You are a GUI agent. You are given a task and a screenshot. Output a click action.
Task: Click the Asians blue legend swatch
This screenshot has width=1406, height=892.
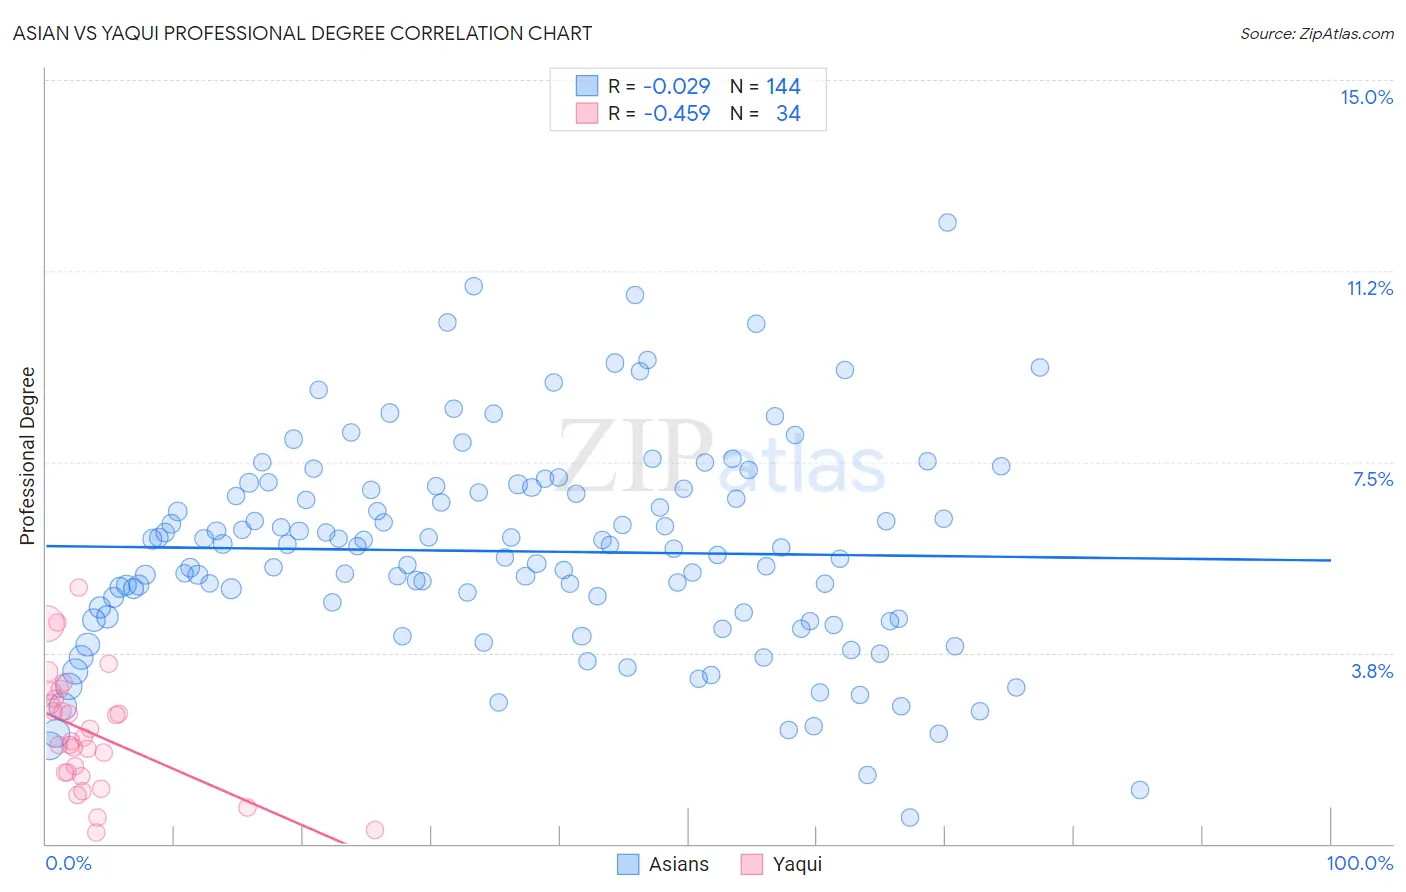click(x=628, y=864)
